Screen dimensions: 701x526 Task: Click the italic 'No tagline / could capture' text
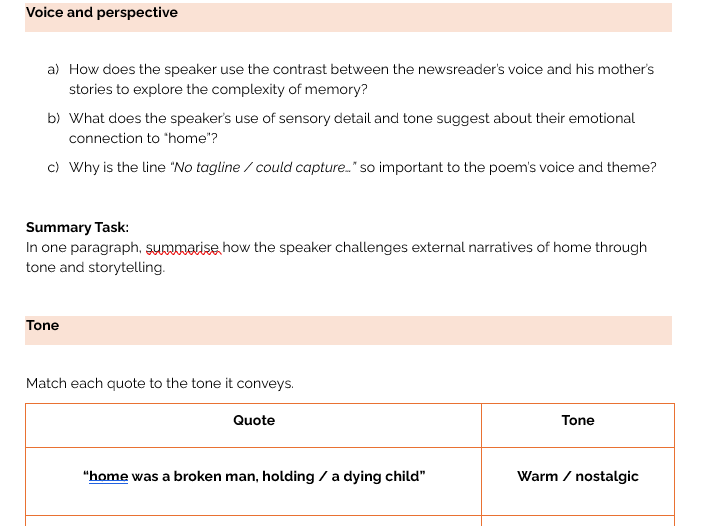click(263, 167)
